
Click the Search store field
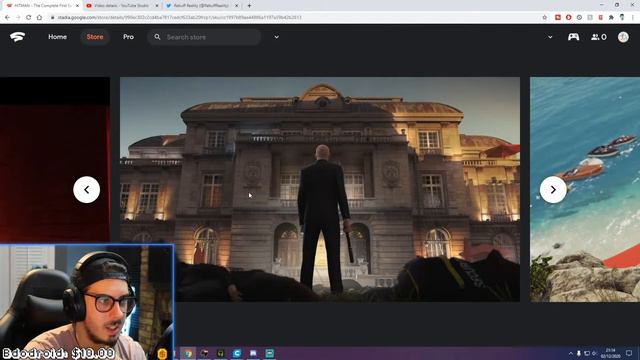click(204, 37)
